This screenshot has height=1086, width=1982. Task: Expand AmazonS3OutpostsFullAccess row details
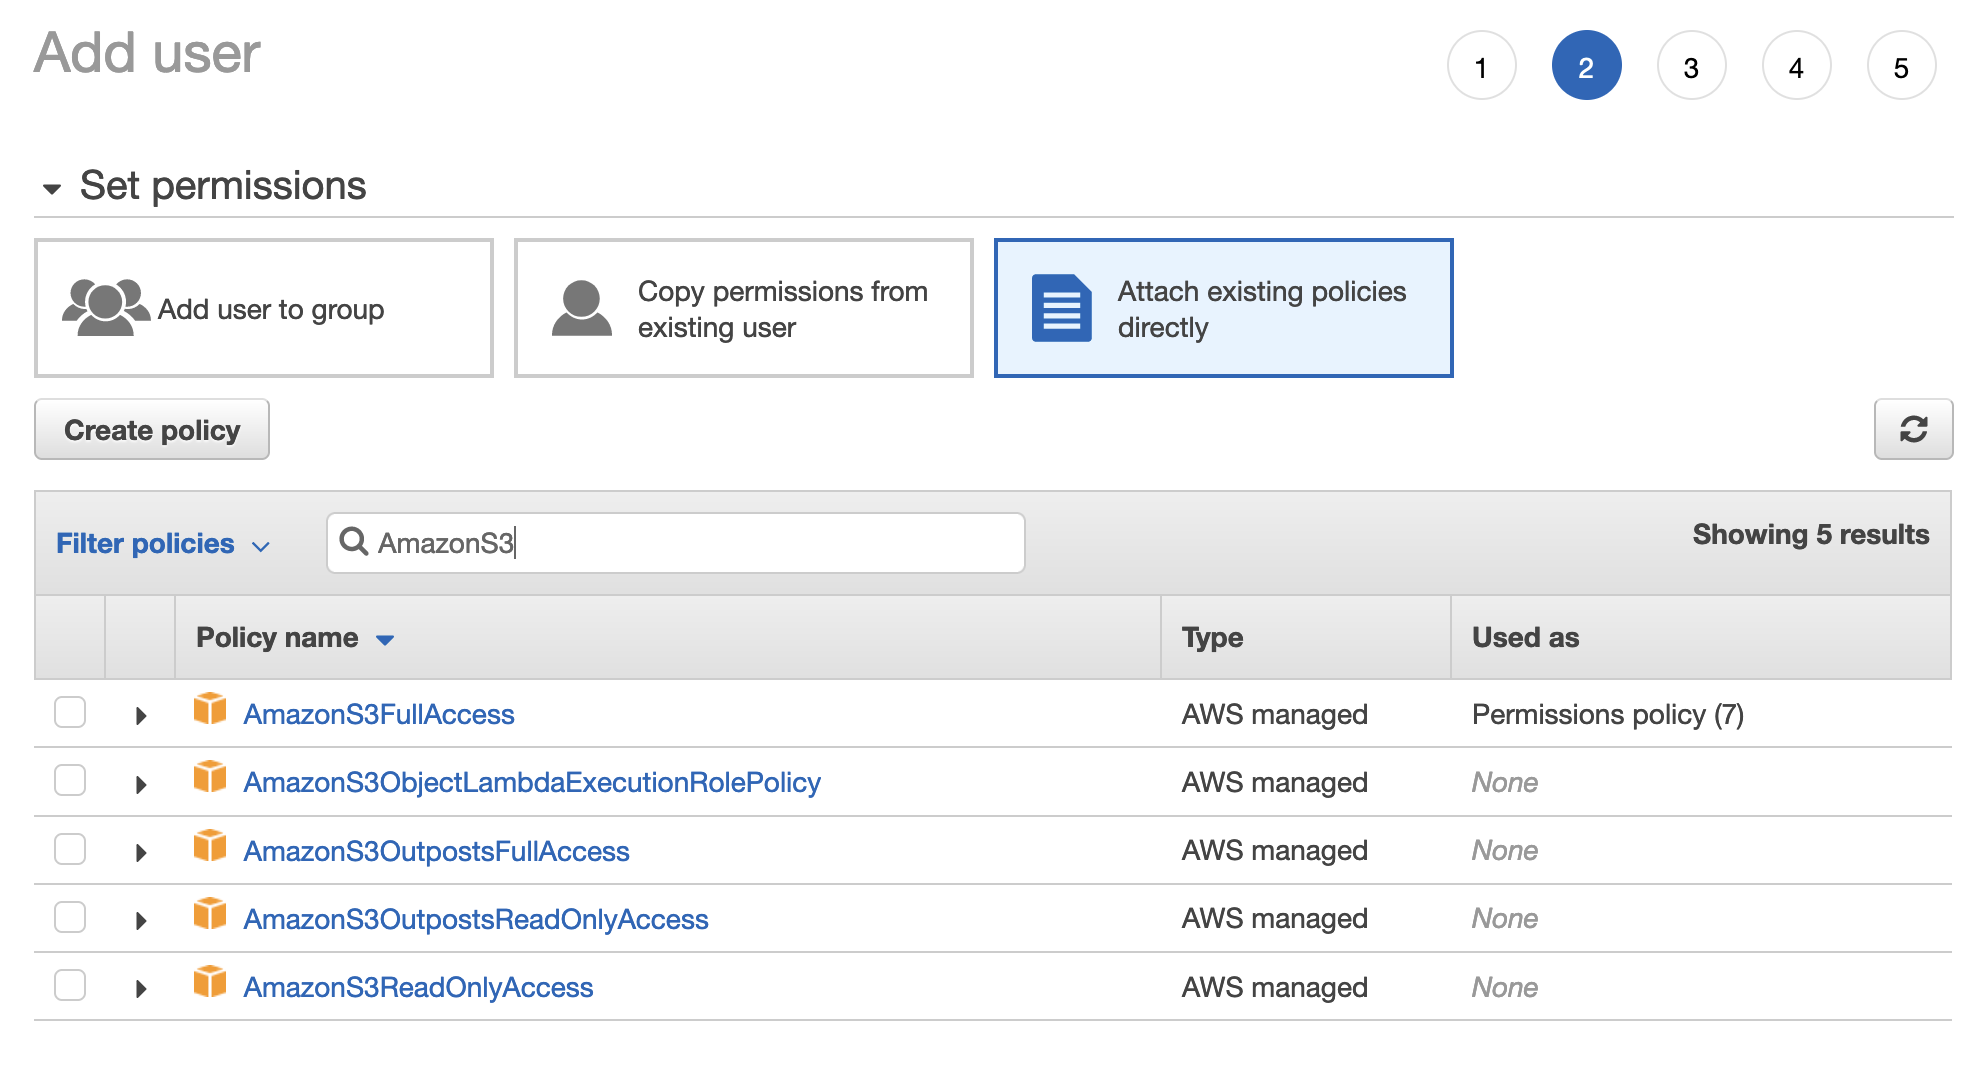click(x=141, y=852)
